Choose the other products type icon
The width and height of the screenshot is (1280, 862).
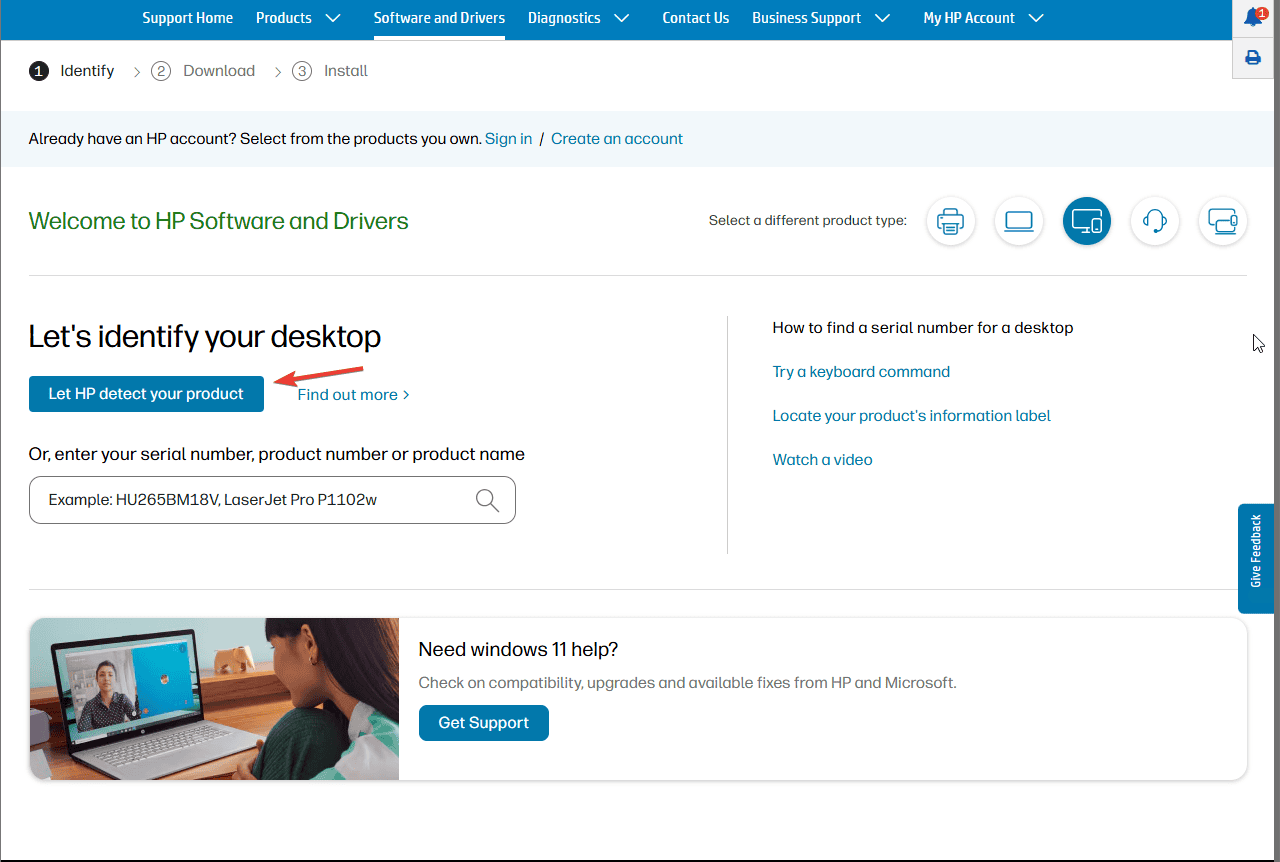coord(1223,221)
